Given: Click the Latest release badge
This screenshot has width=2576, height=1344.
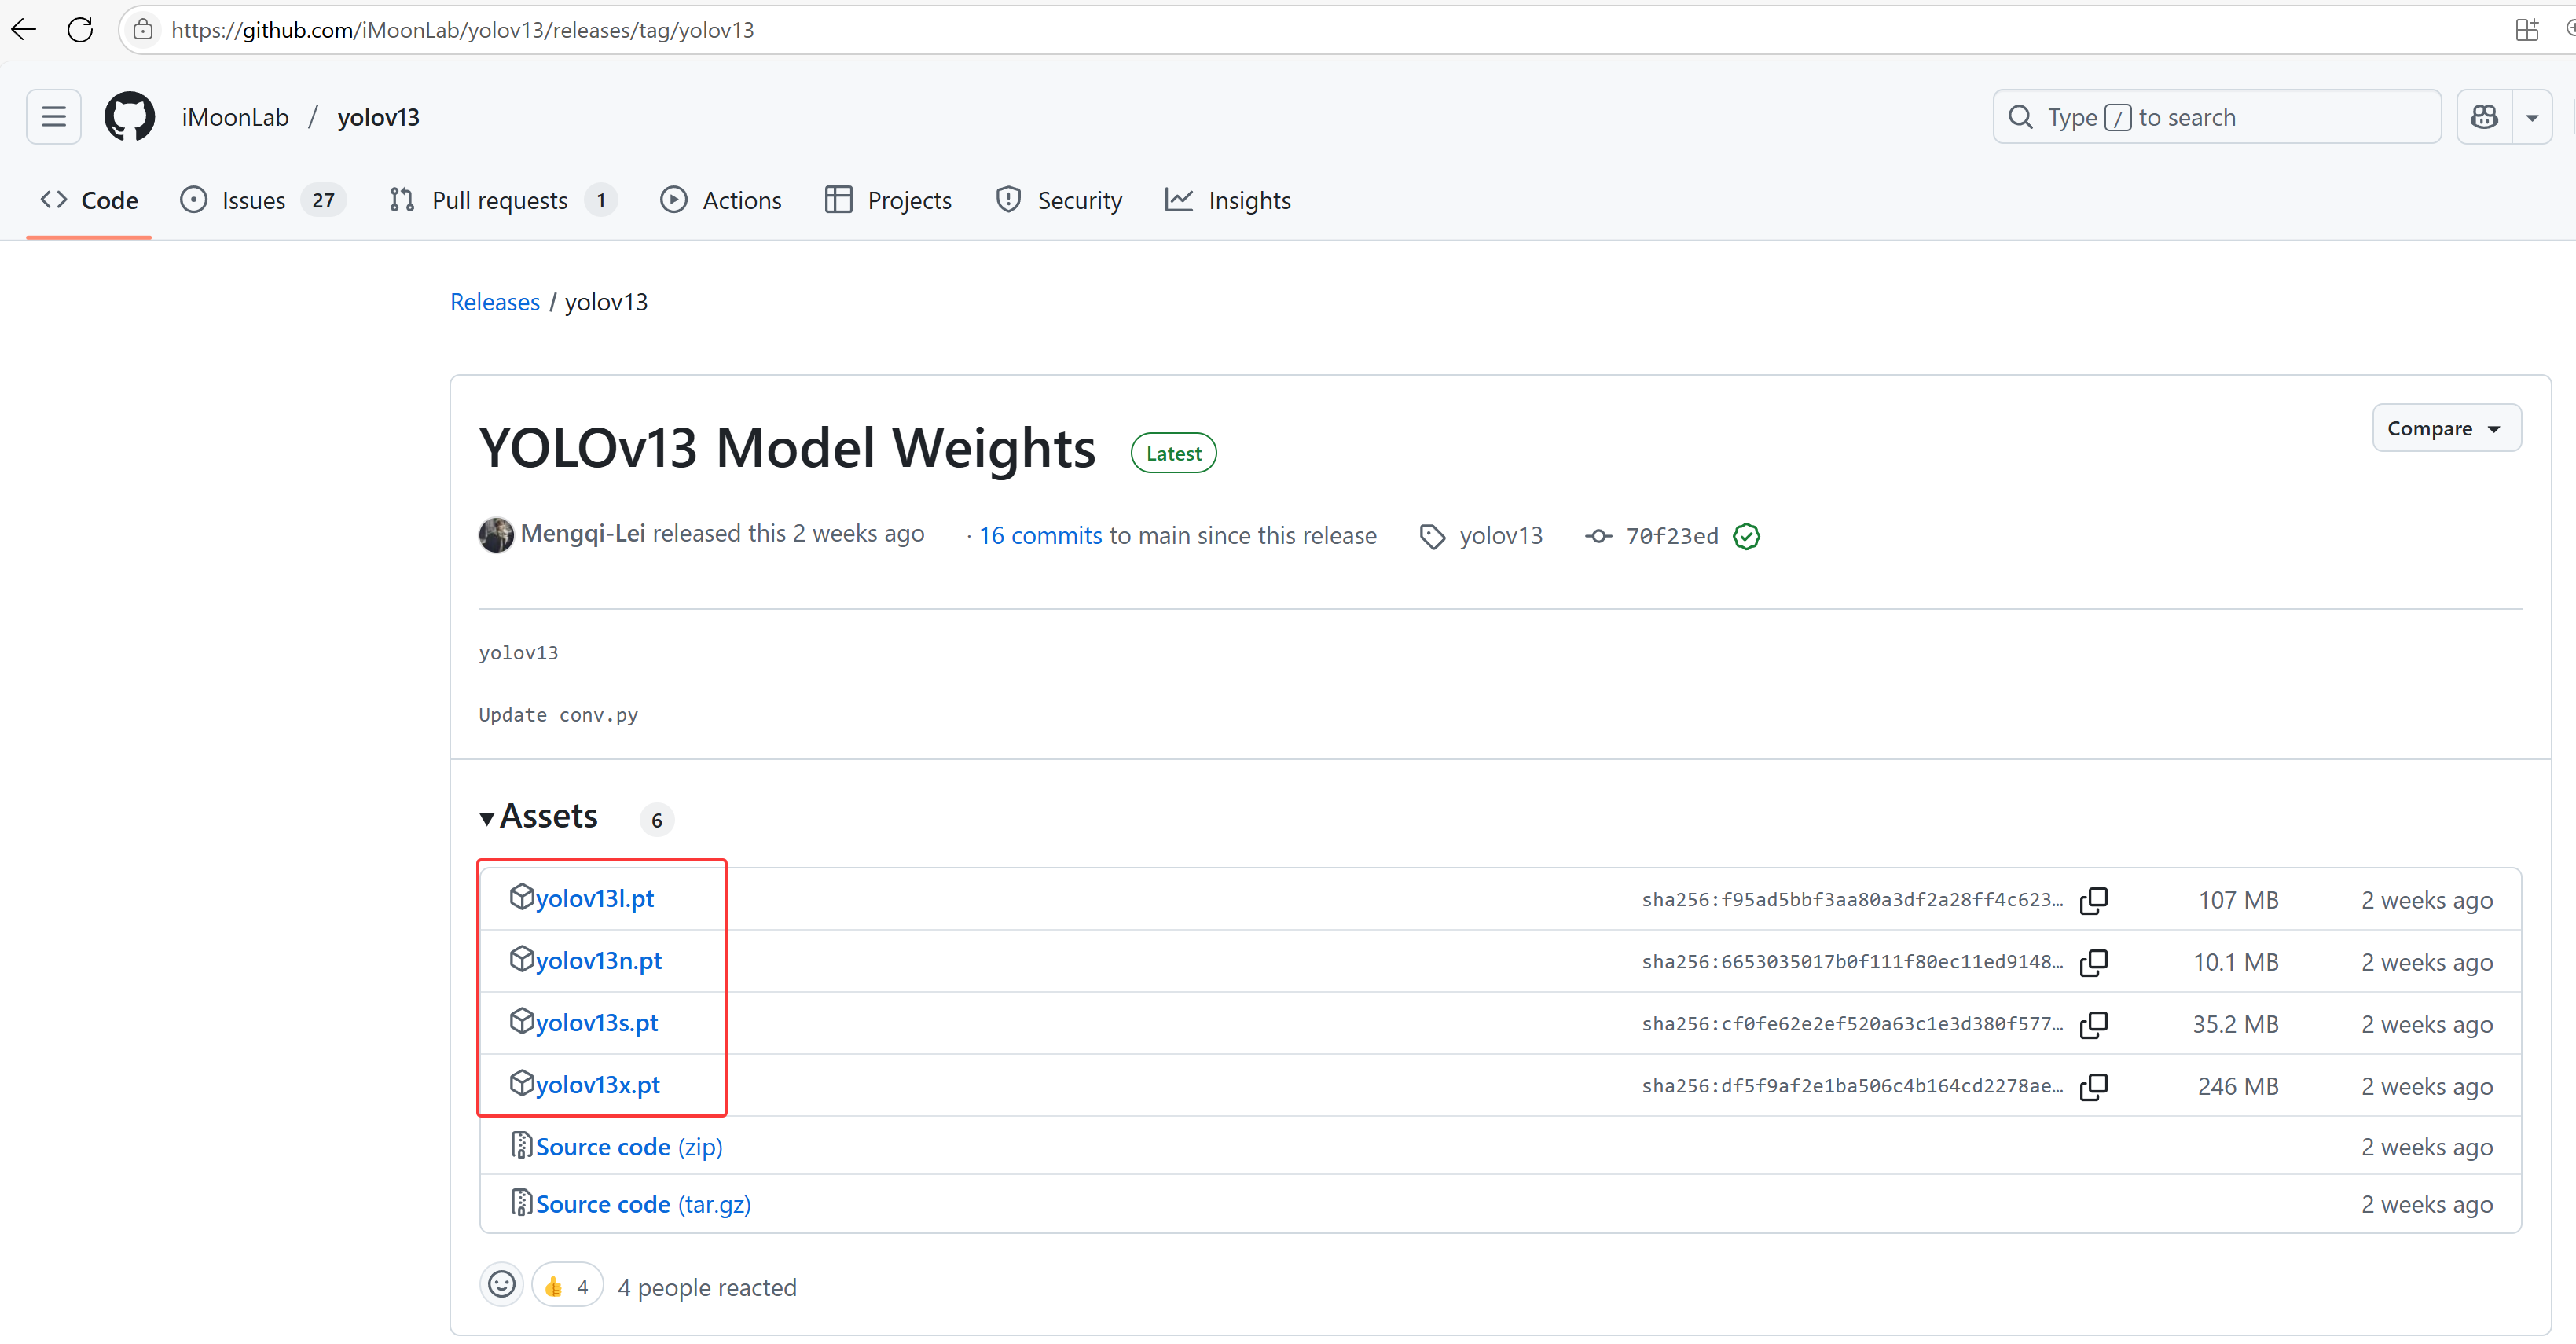Looking at the screenshot, I should tap(1173, 453).
